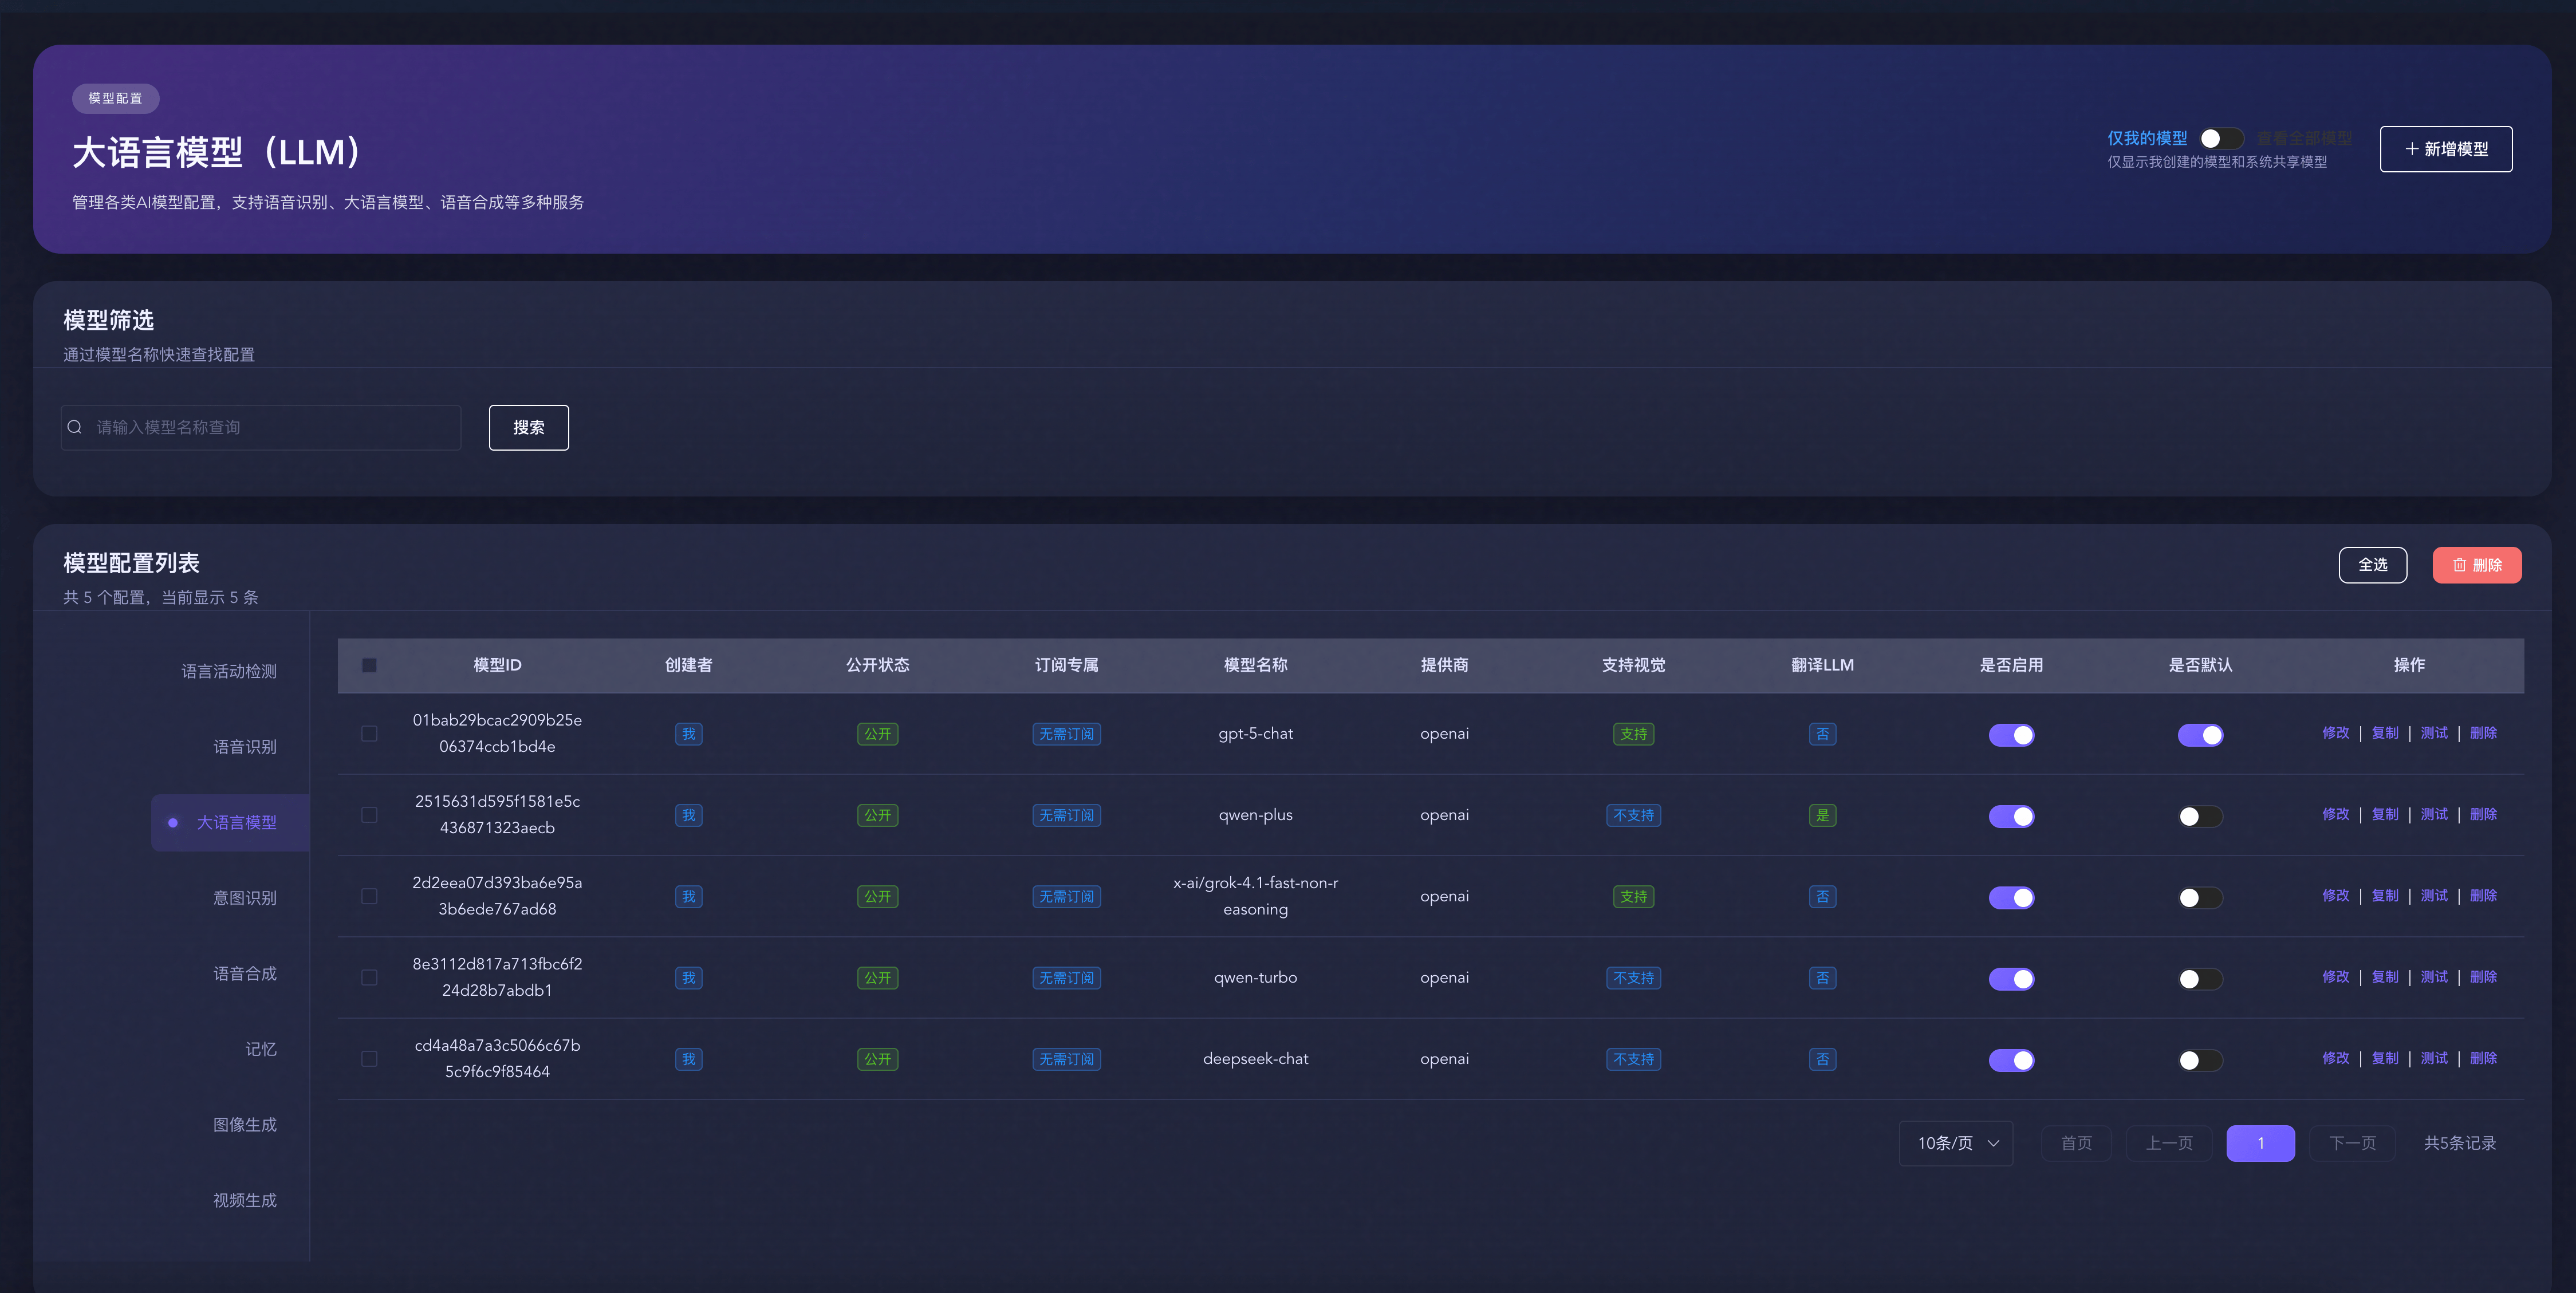Click the 我 creator tag for qwen-turbo

pos(688,978)
